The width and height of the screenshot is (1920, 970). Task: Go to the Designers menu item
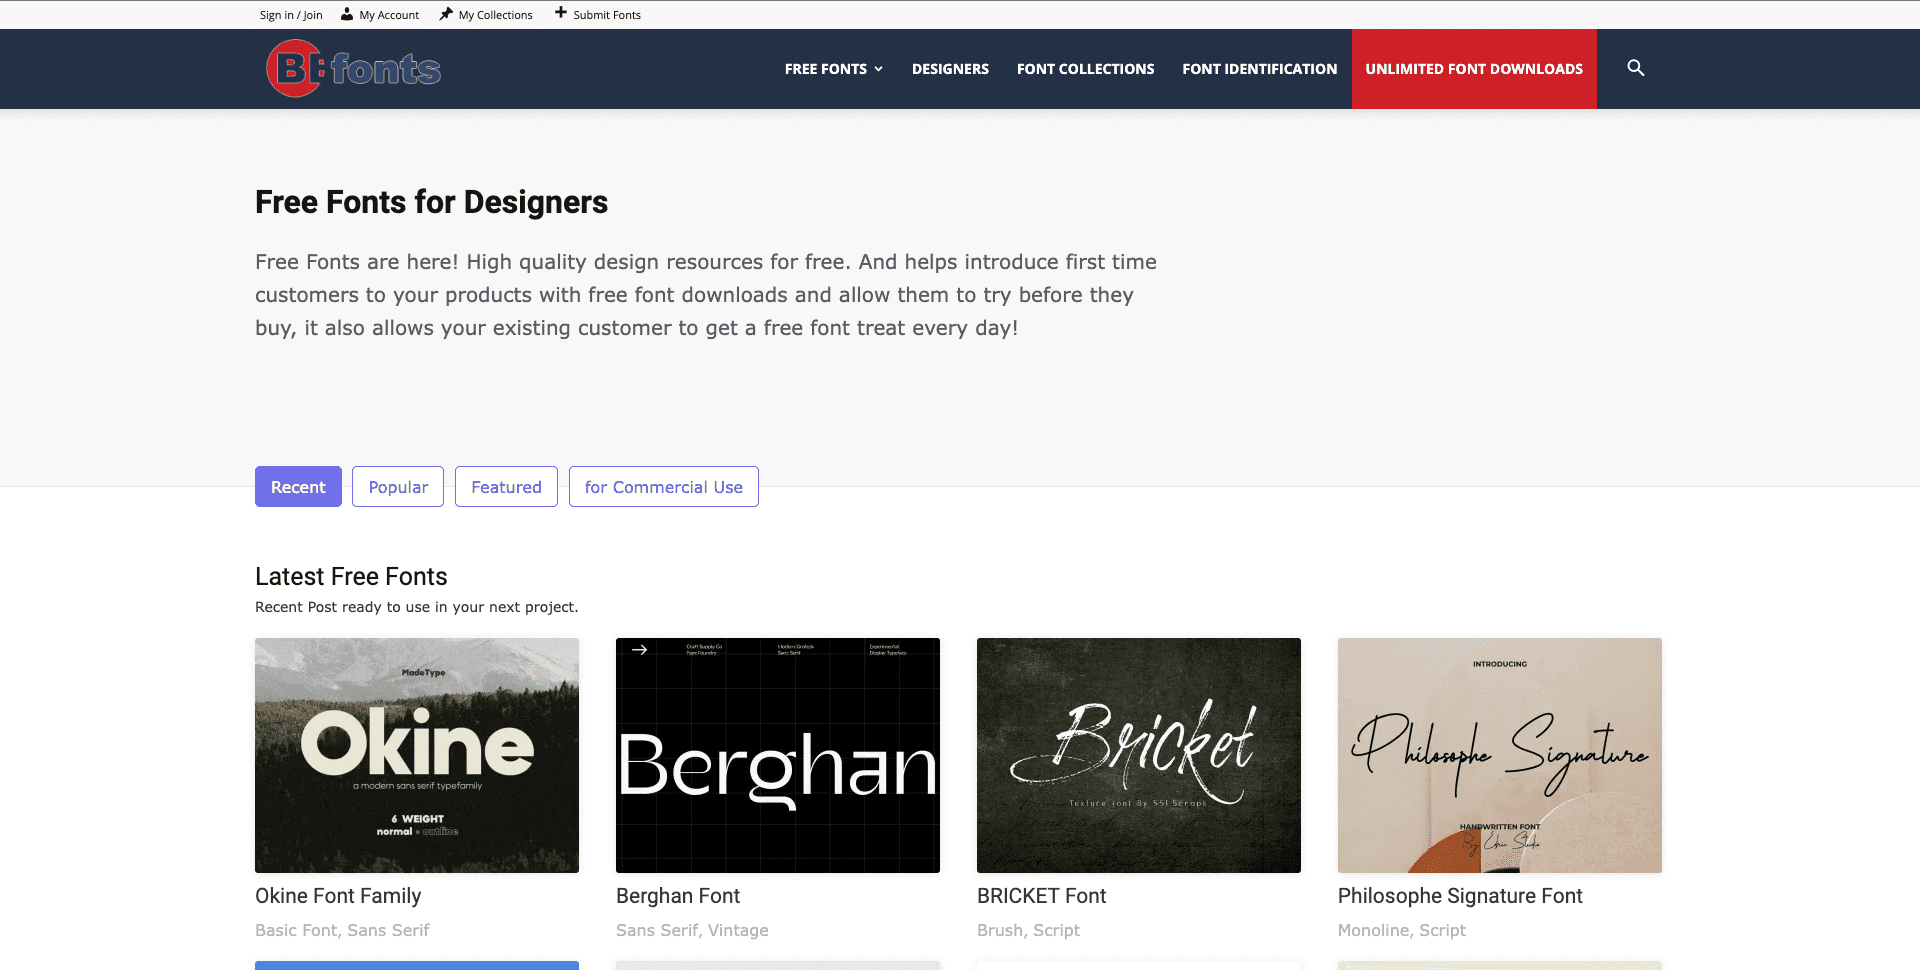click(x=950, y=69)
